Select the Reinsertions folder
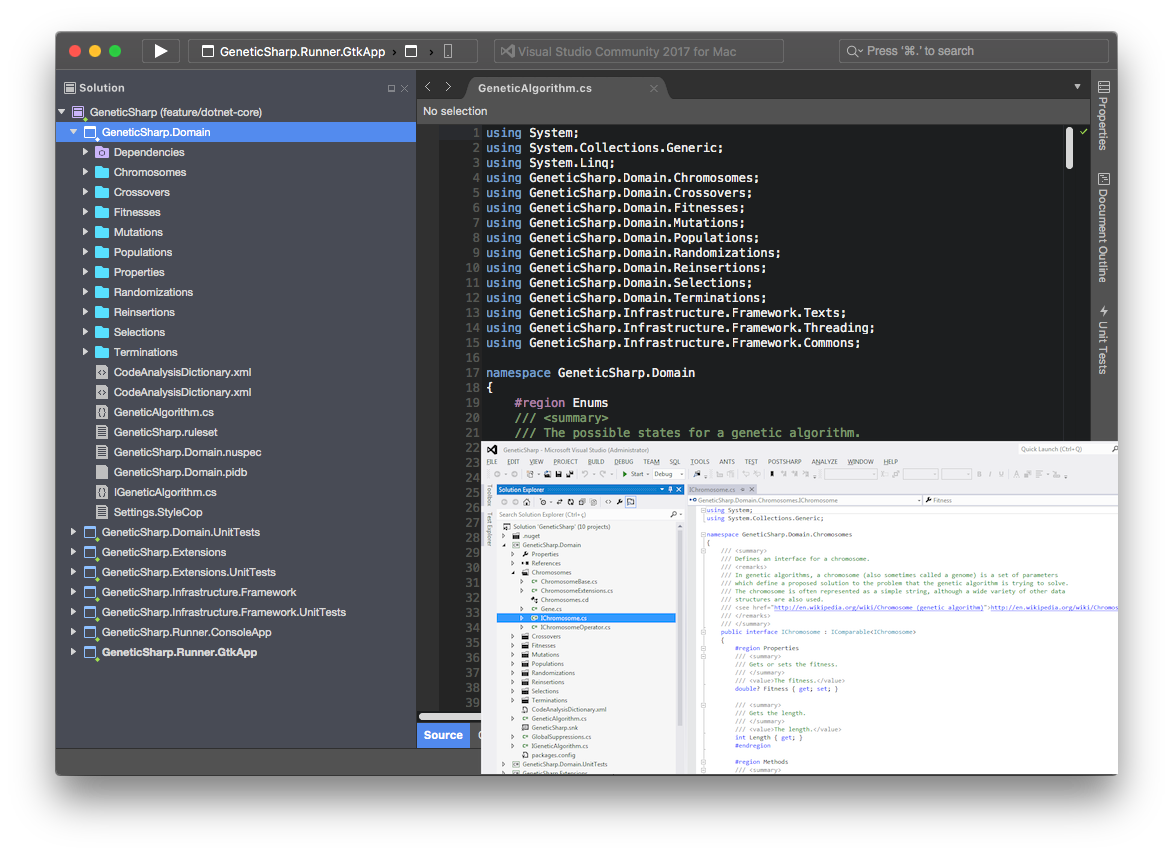Screen dimensions: 1173x855 pyautogui.click(x=144, y=313)
